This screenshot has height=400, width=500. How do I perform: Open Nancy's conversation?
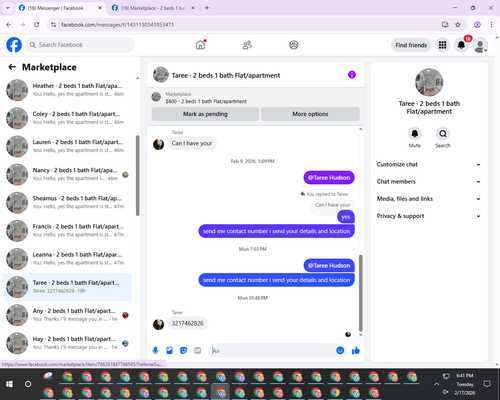(x=67, y=174)
